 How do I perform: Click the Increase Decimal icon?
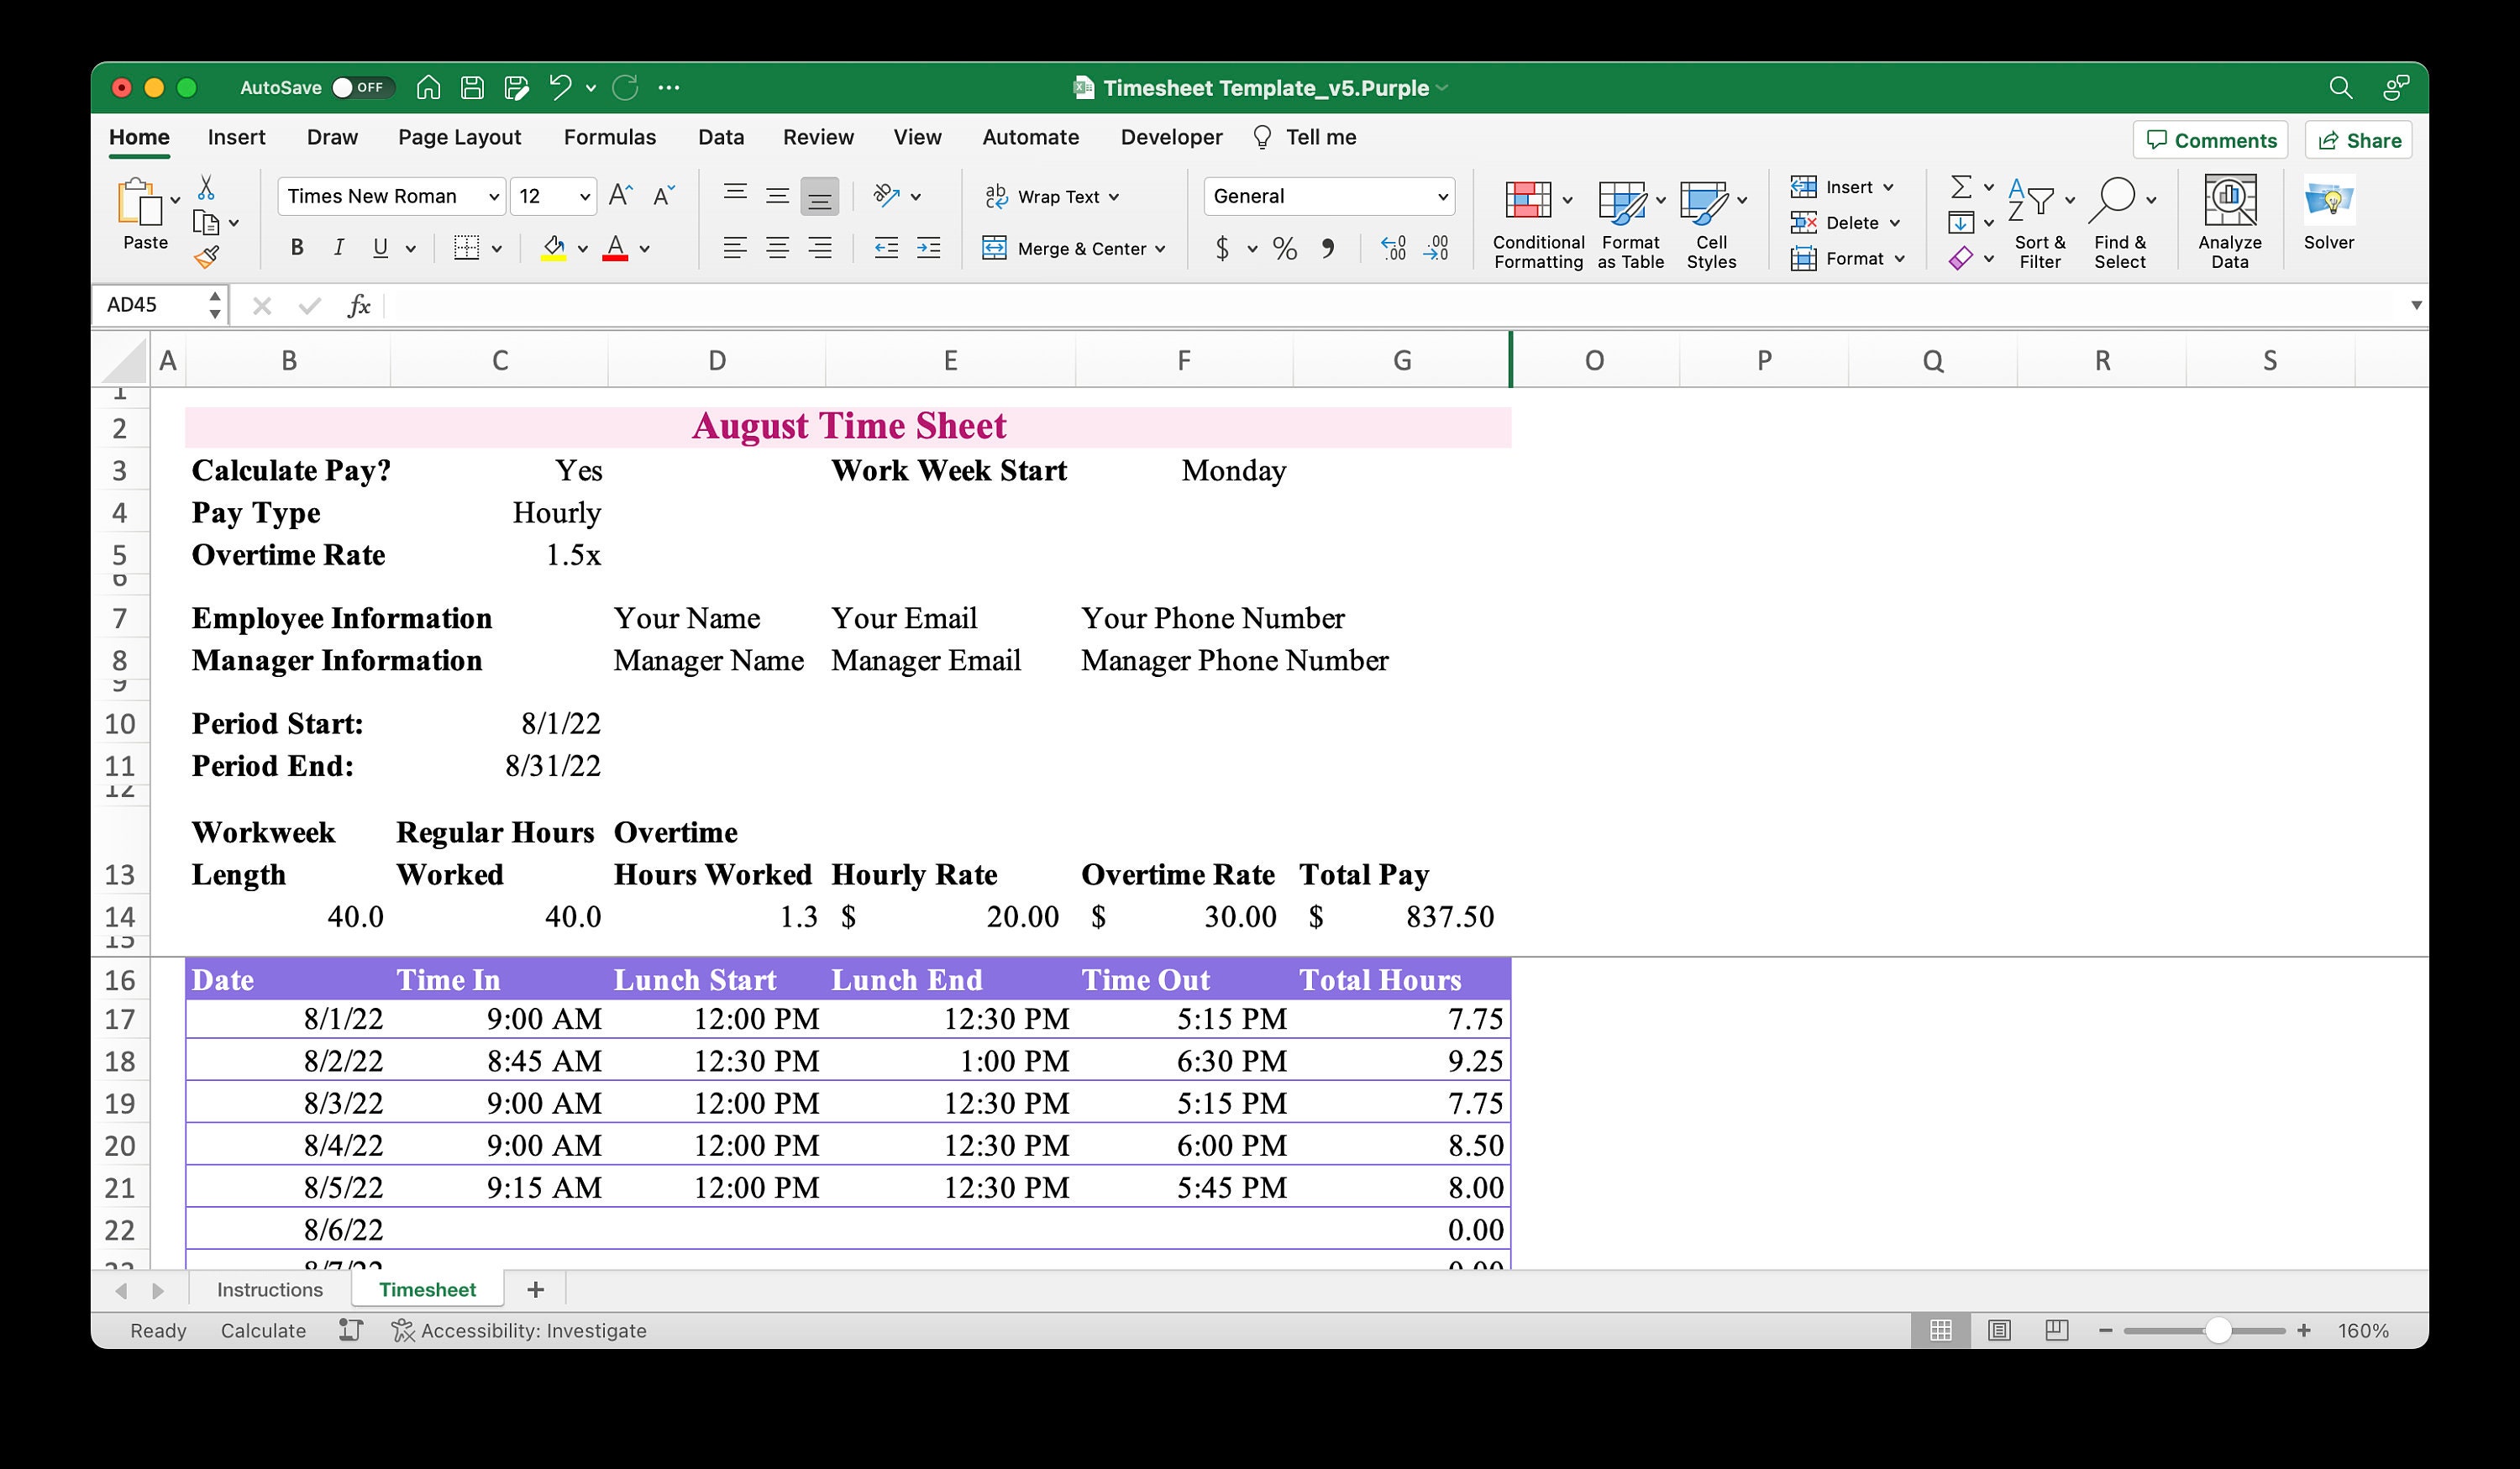coord(1393,248)
